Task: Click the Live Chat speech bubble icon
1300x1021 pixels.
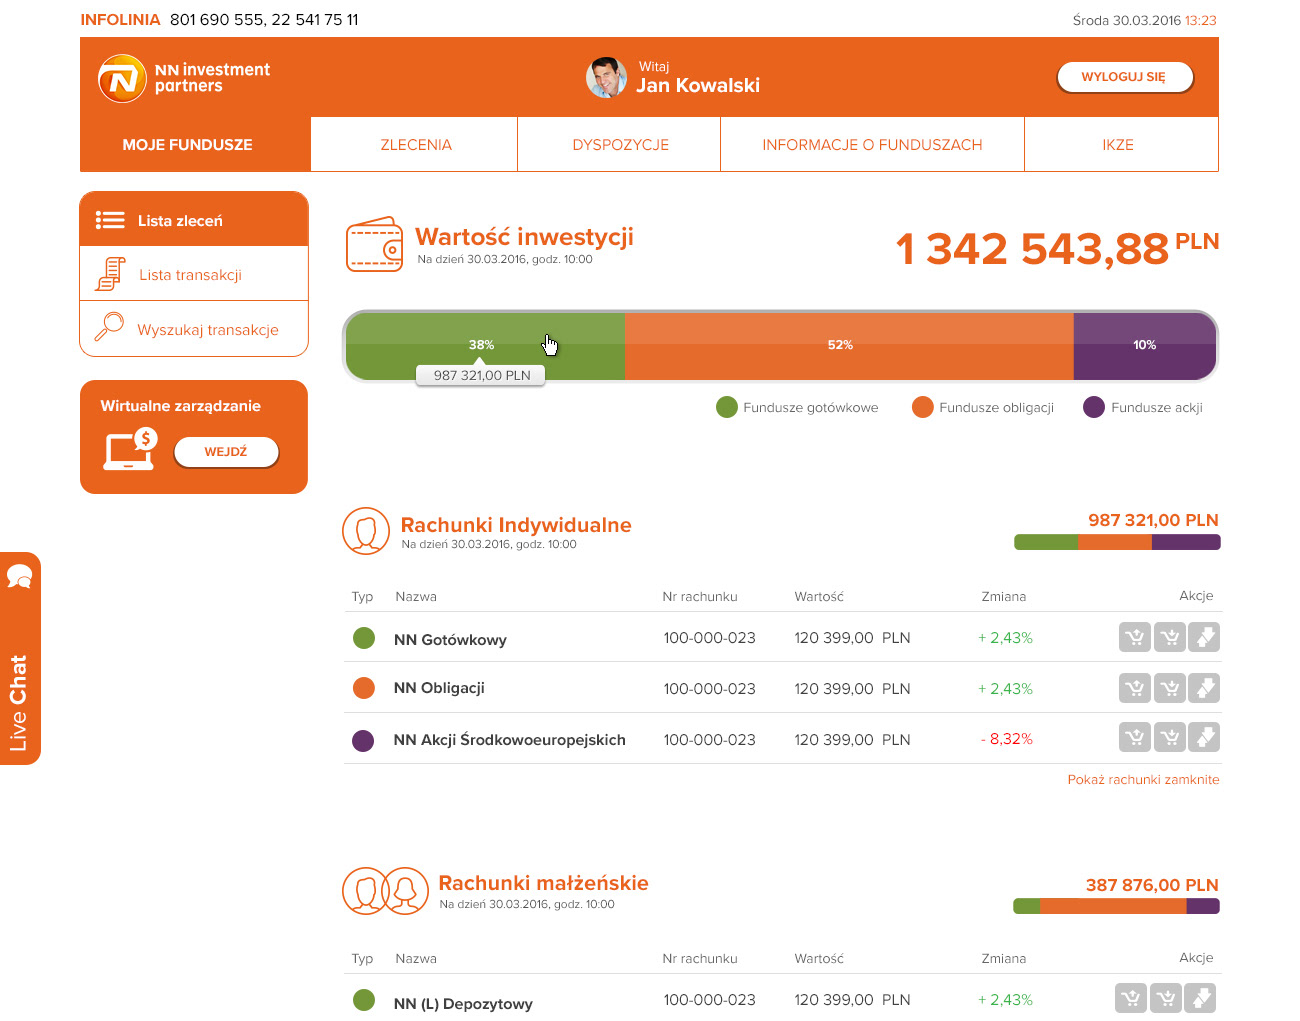Action: [x=20, y=577]
